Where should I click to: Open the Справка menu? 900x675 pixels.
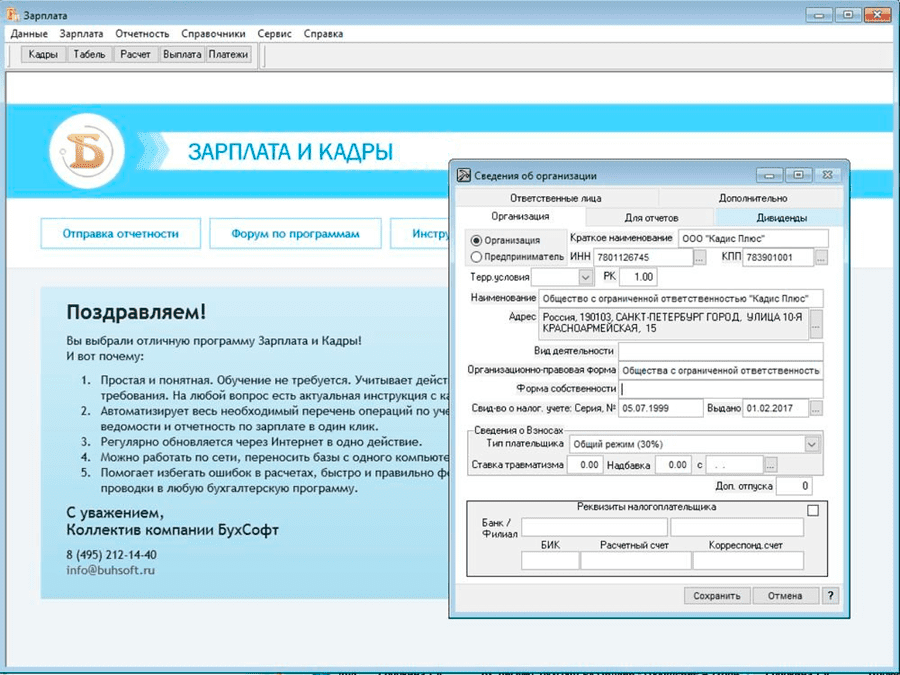[323, 34]
